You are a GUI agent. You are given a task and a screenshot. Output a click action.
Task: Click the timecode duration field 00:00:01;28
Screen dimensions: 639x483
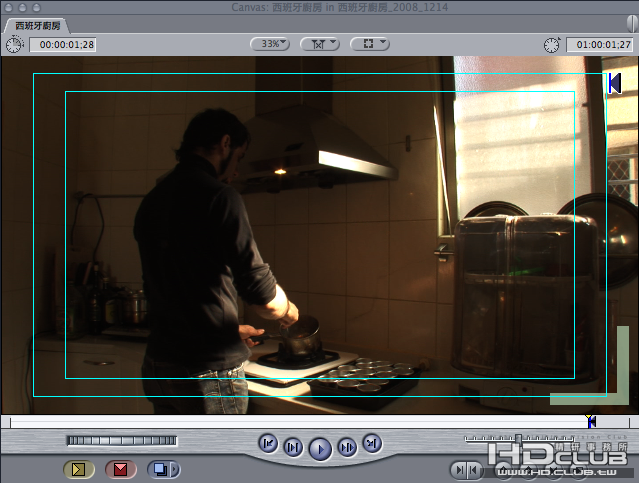(63, 44)
